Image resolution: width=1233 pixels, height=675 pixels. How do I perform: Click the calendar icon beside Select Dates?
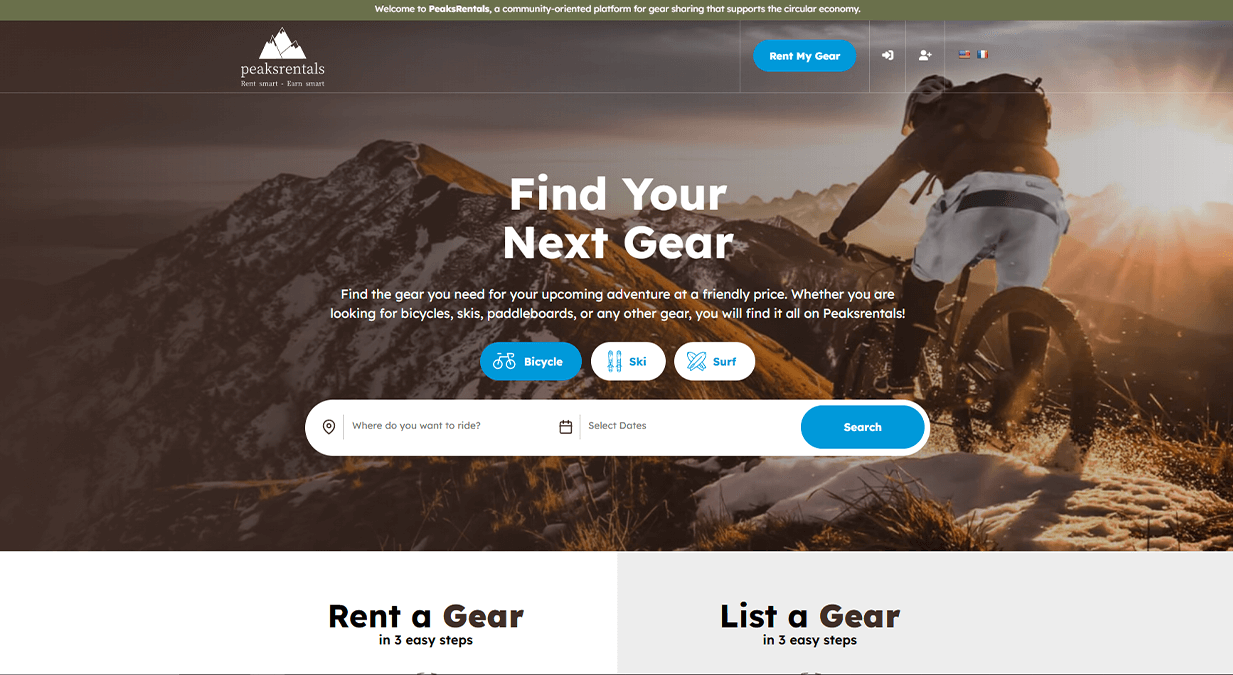[566, 427]
